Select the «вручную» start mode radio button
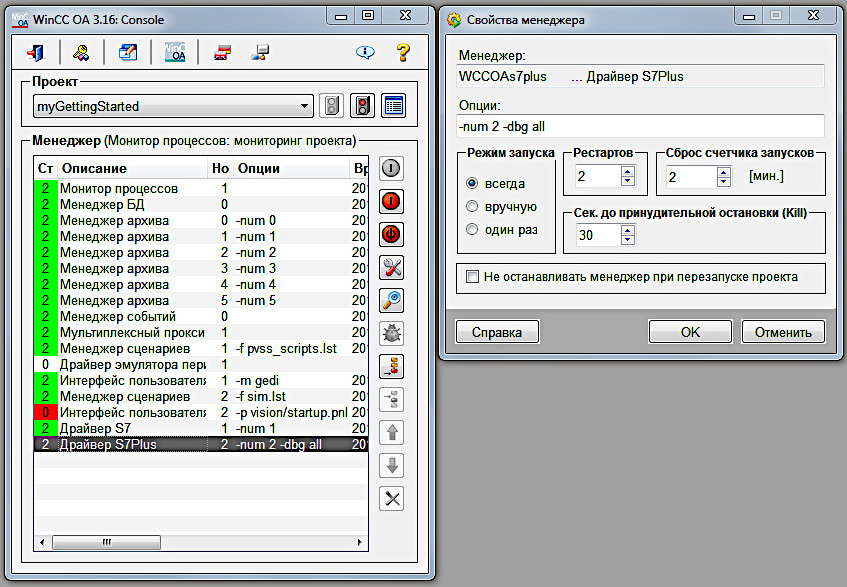The height and width of the screenshot is (587, 847). (472, 206)
